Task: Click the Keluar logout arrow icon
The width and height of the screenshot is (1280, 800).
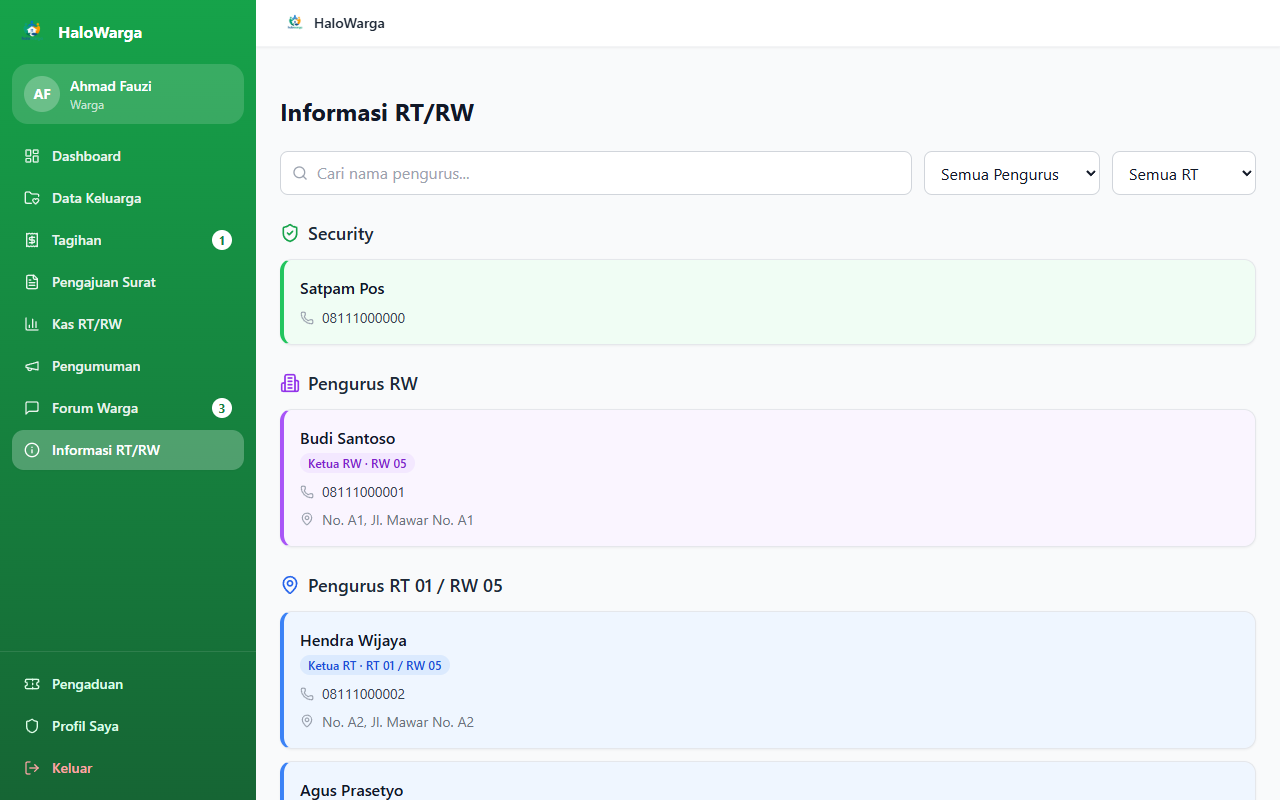Action: (32, 768)
